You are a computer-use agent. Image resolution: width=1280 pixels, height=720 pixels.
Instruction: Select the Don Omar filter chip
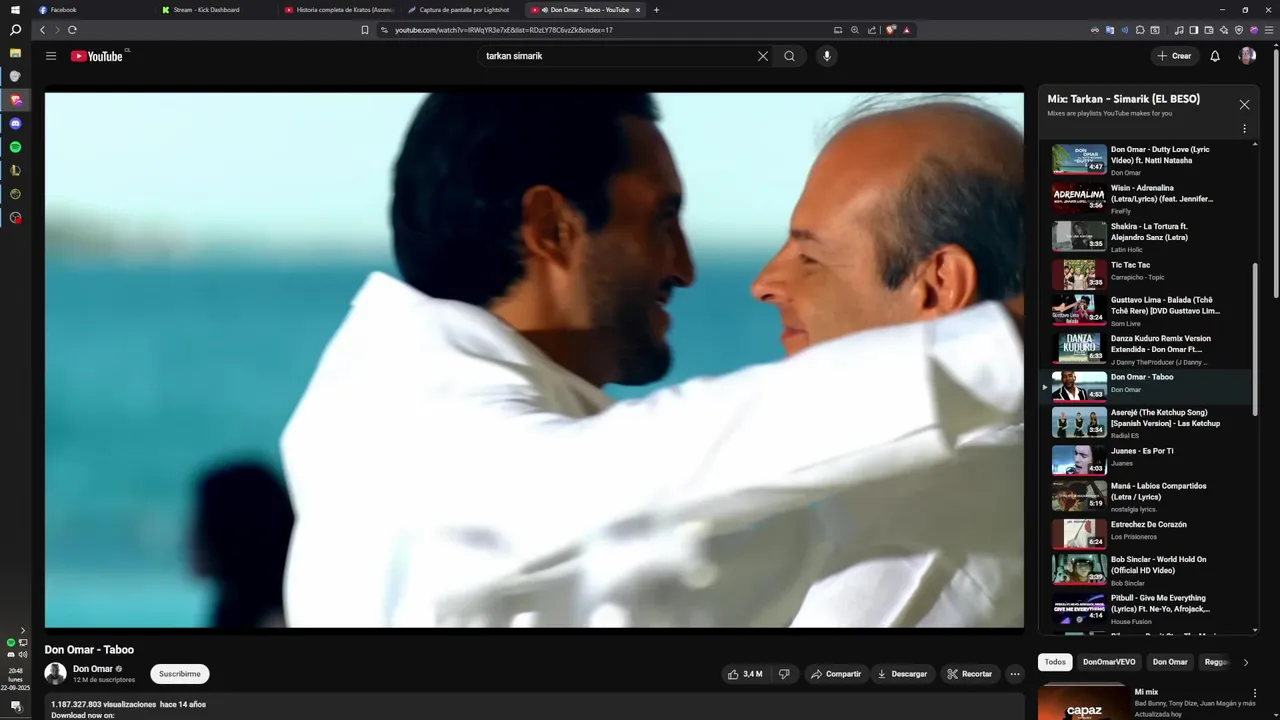point(1170,662)
